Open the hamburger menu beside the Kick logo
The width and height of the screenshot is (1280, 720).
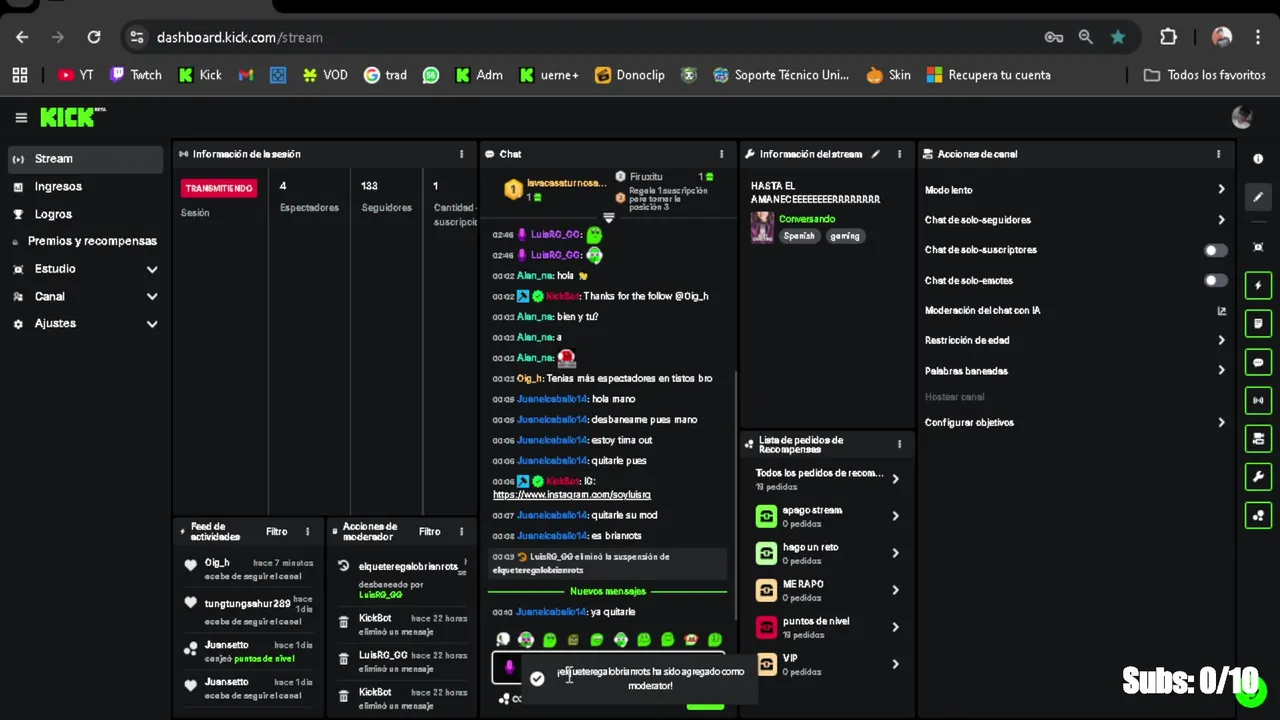pos(21,118)
